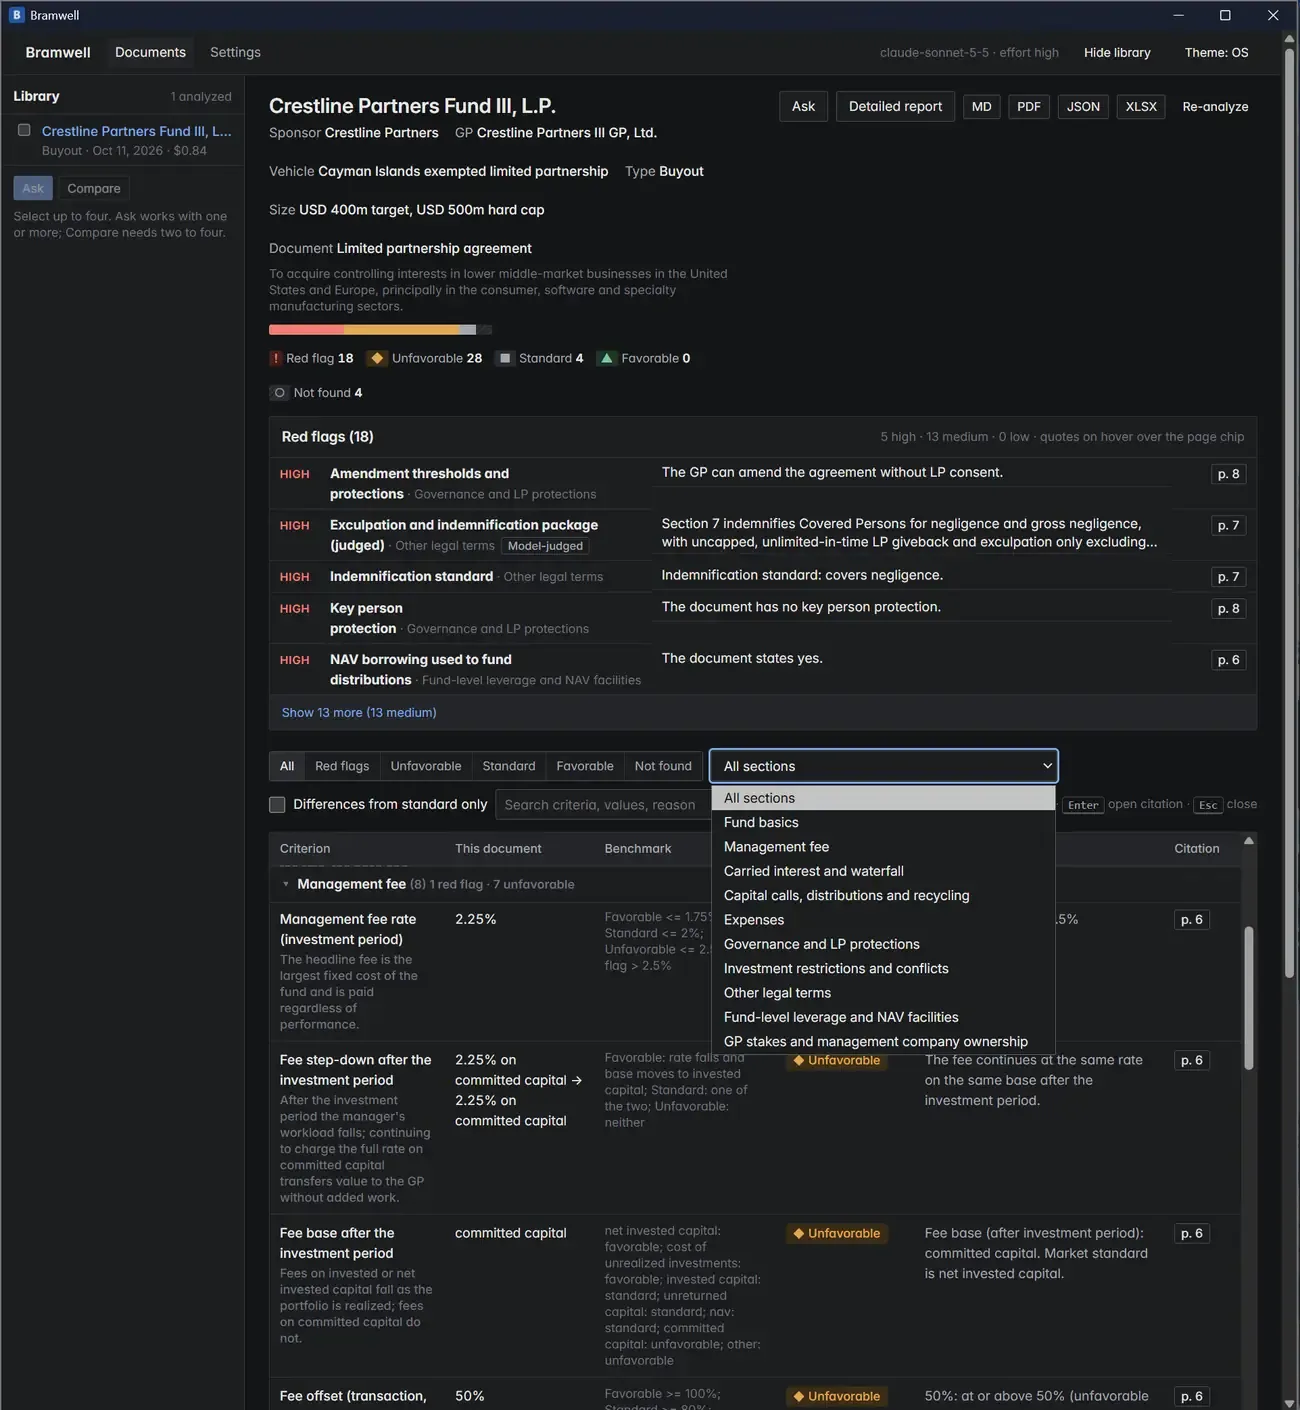Export the analysis as PDF

[x=1029, y=107]
